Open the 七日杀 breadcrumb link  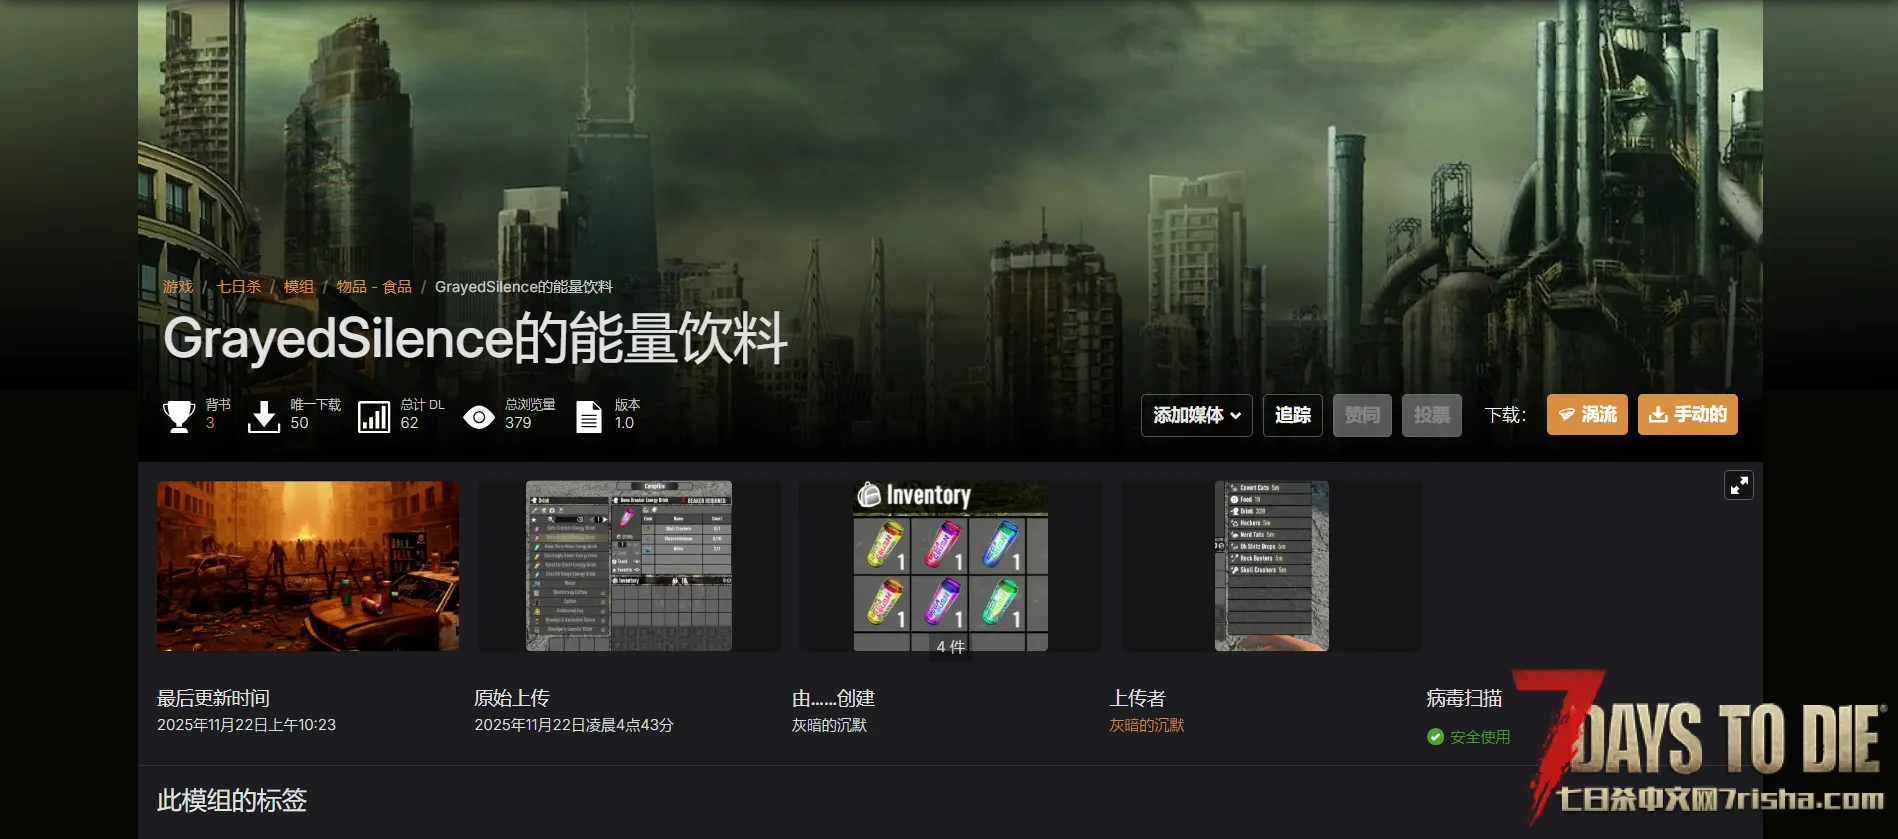pos(239,287)
